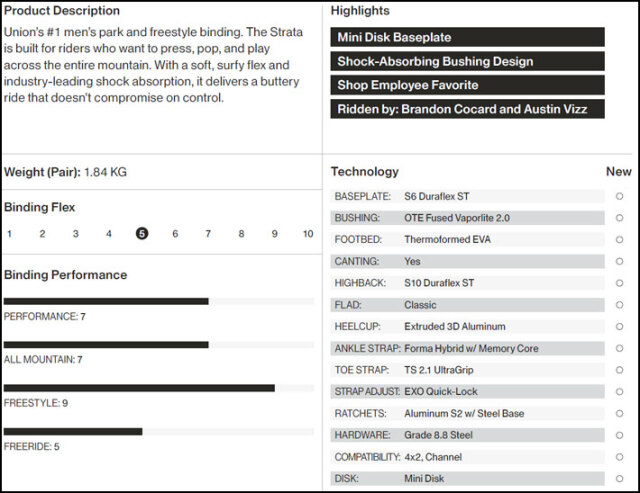Click the FREESTYLE rating bar
Screen dimensions: 640x493
pyautogui.click(x=159, y=388)
